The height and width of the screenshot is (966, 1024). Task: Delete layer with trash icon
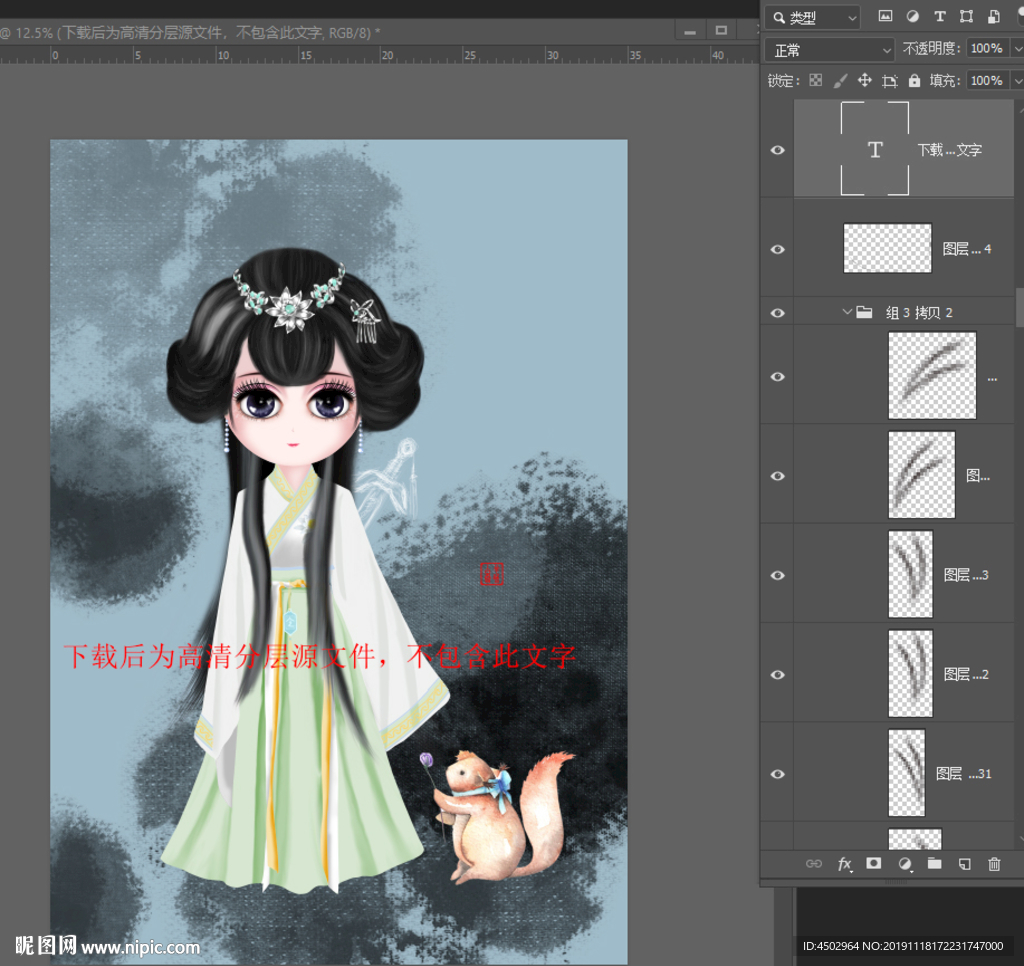pos(994,864)
